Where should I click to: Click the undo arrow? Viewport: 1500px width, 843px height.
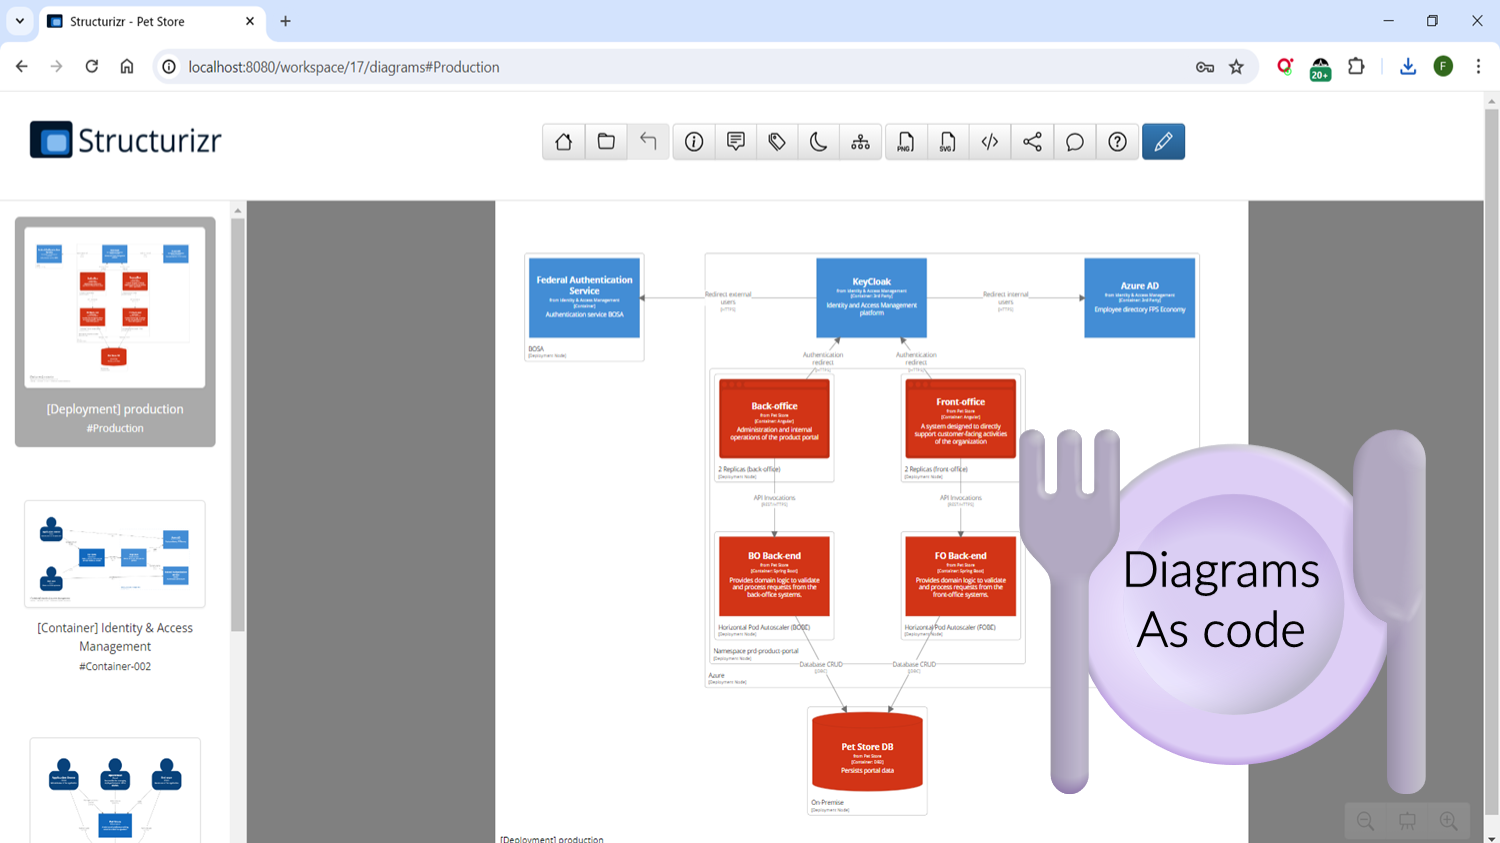pos(647,141)
